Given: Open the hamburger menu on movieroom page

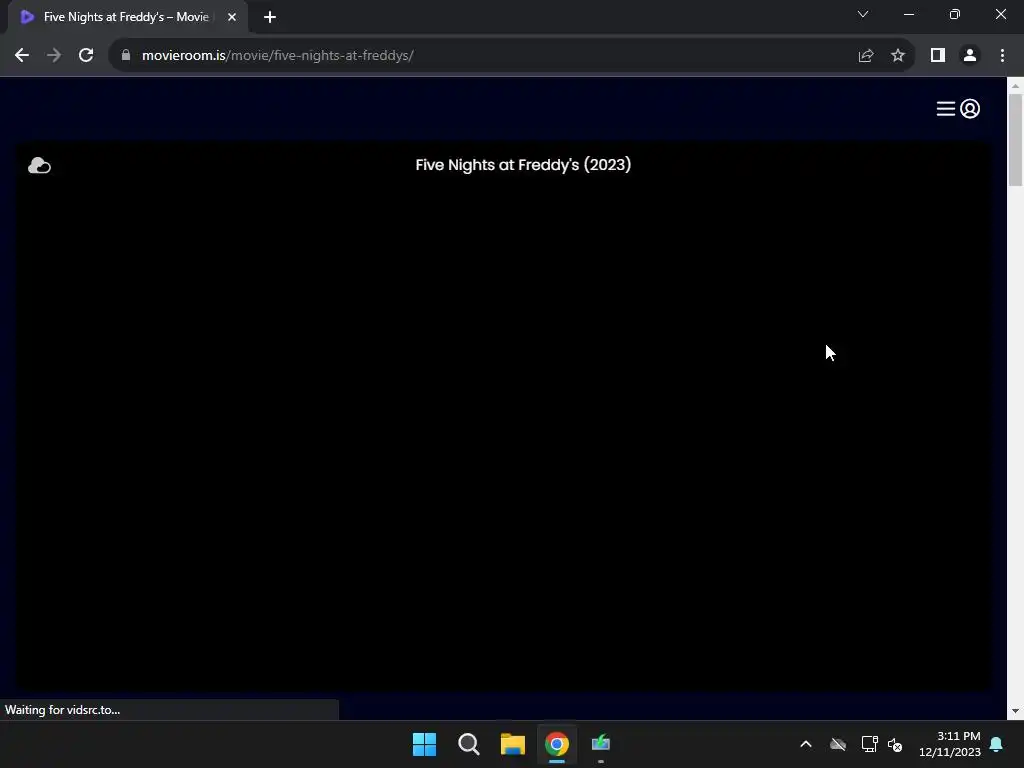Looking at the screenshot, I should click(945, 108).
